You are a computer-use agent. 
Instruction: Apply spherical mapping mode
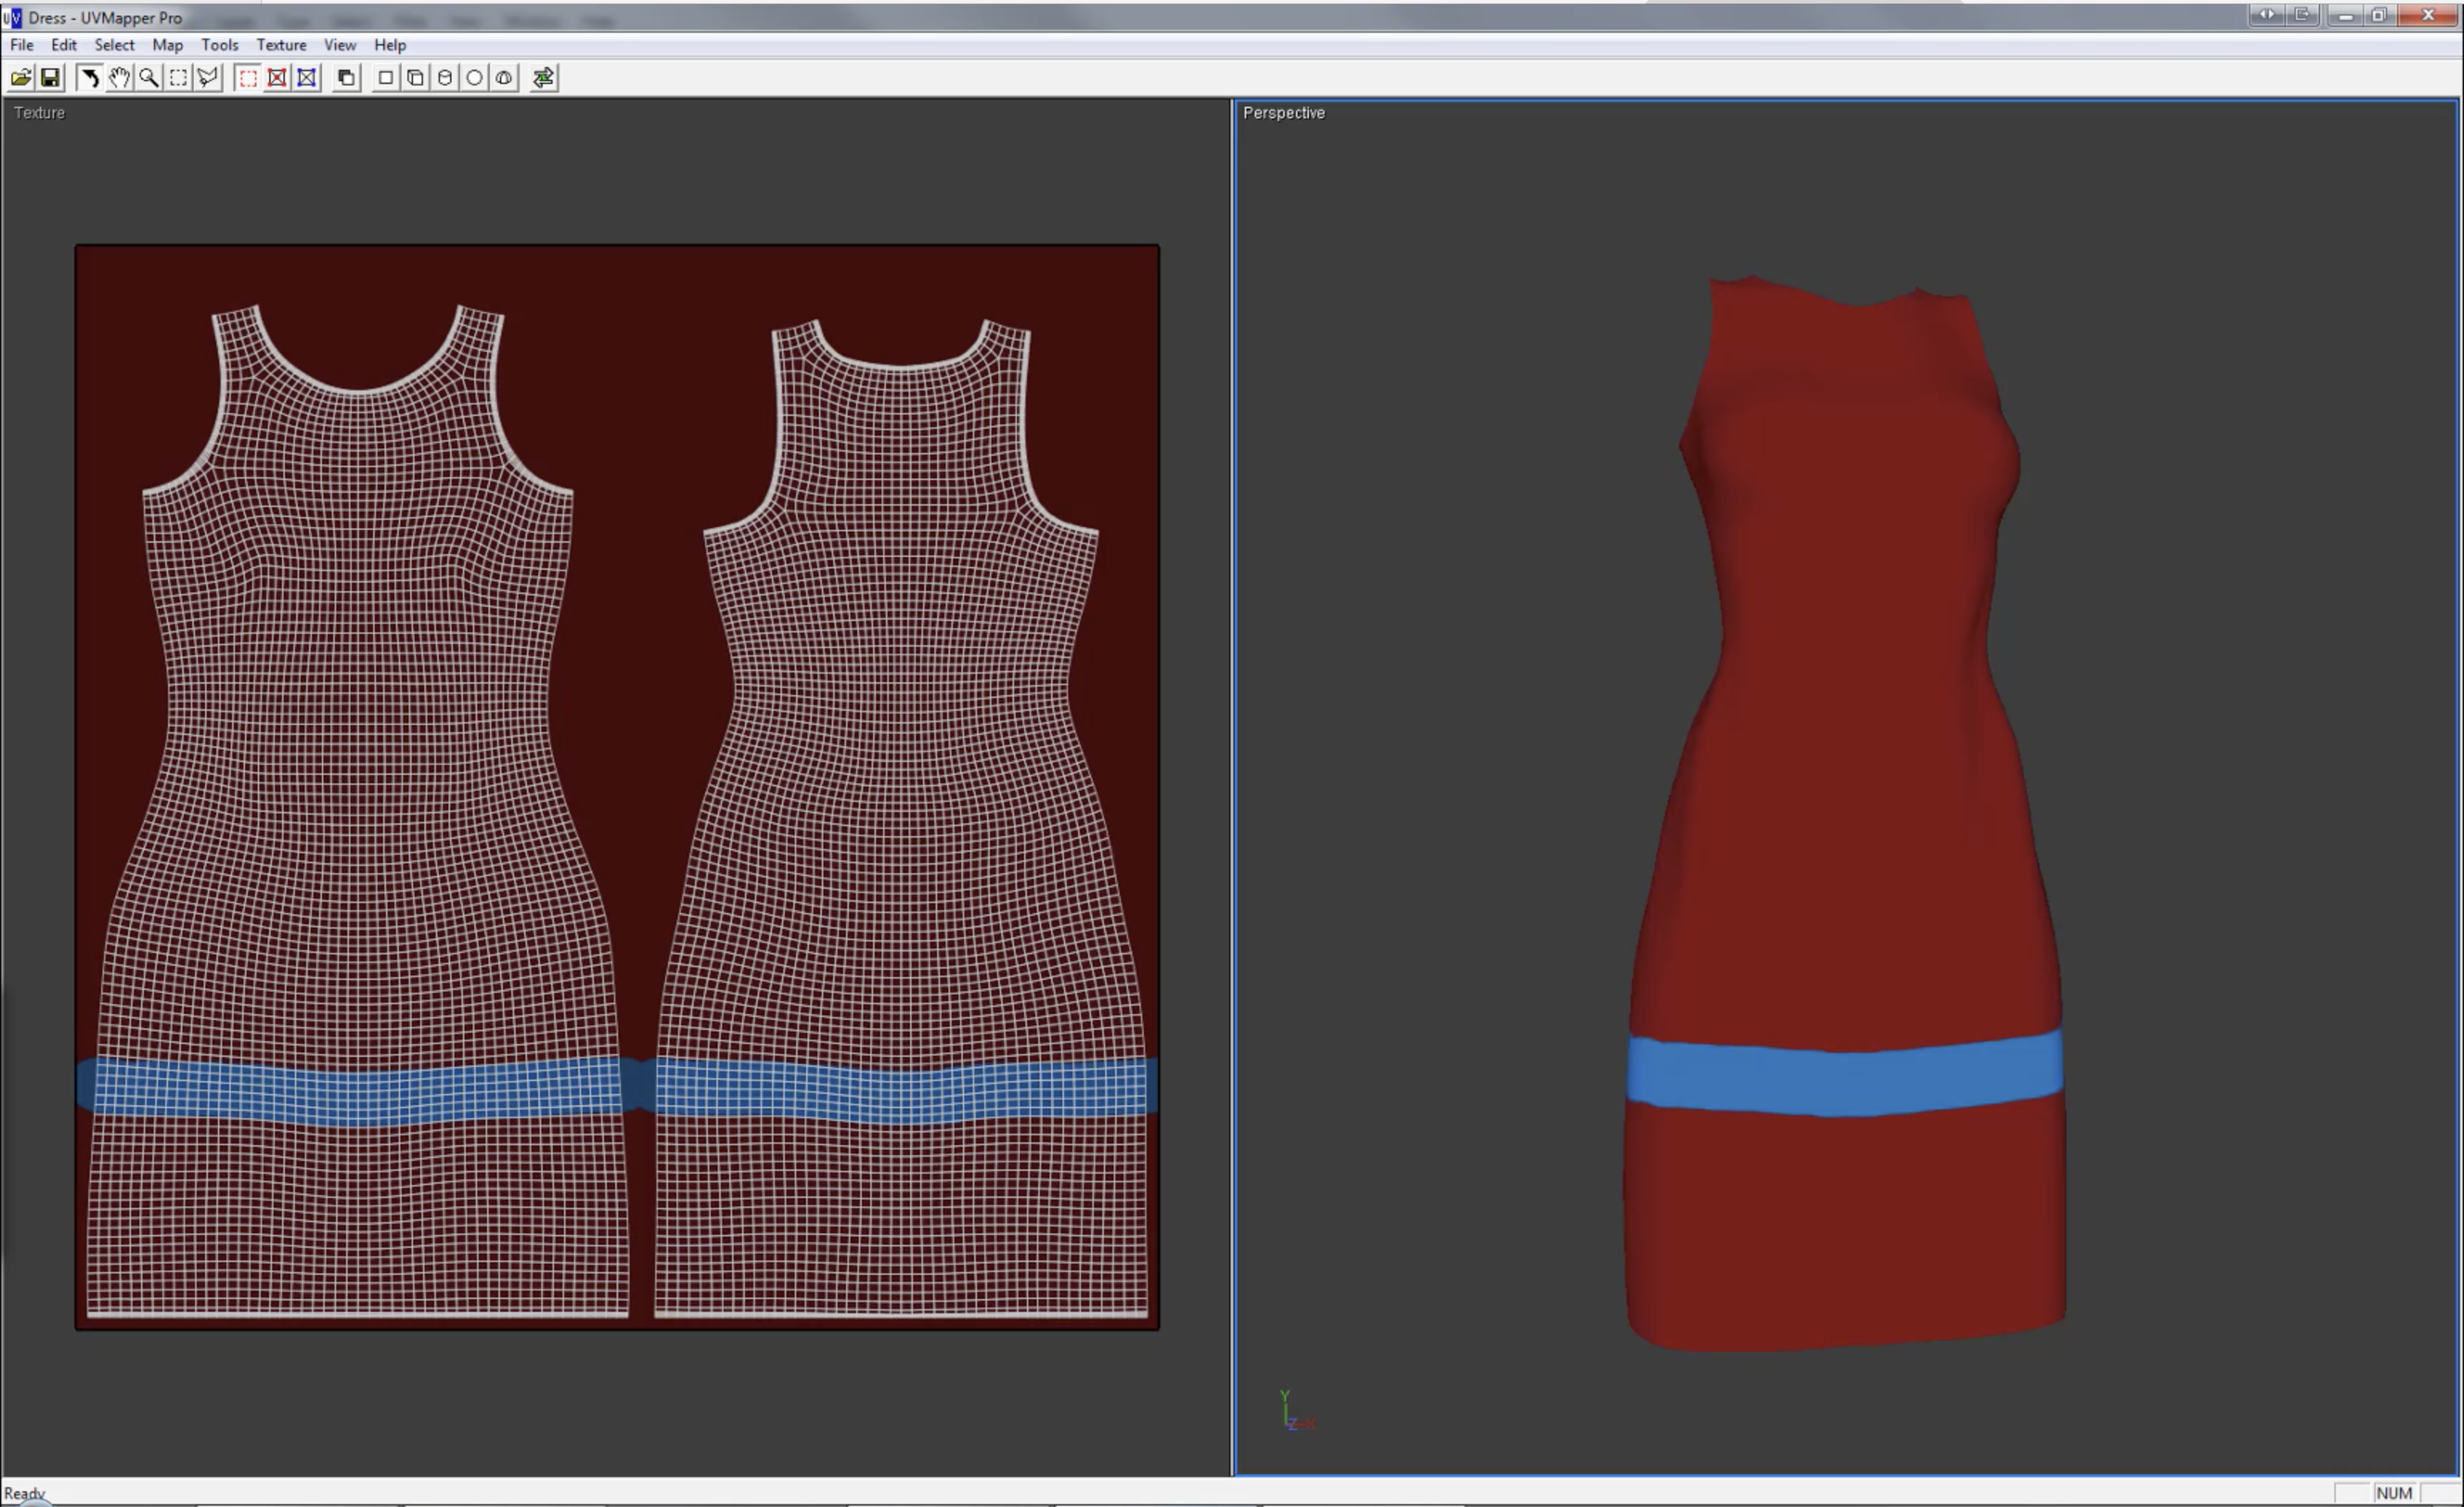point(474,78)
